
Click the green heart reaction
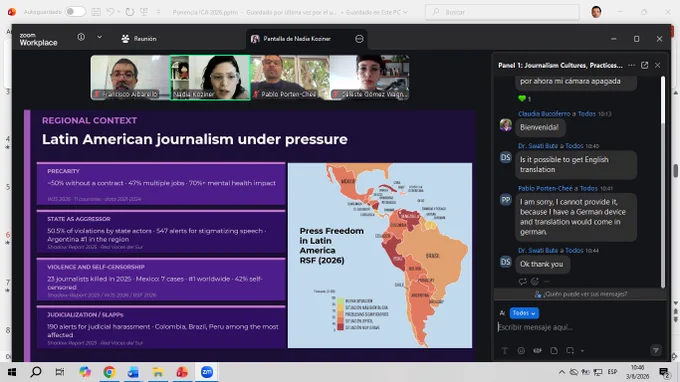click(x=522, y=98)
